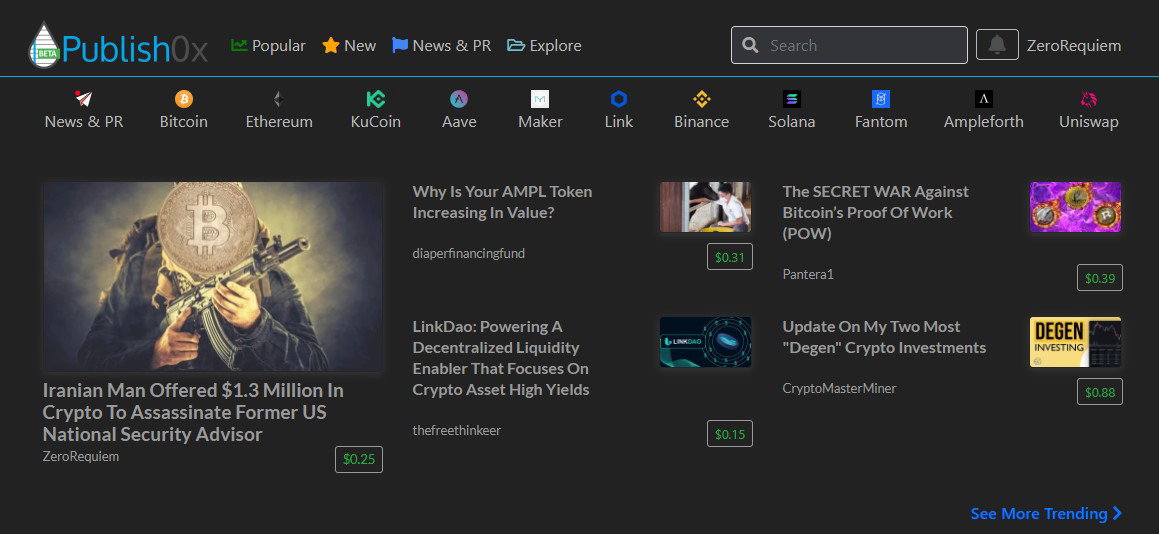The height and width of the screenshot is (534, 1159).
Task: Click the $0.39 tip amount
Action: coord(1100,277)
